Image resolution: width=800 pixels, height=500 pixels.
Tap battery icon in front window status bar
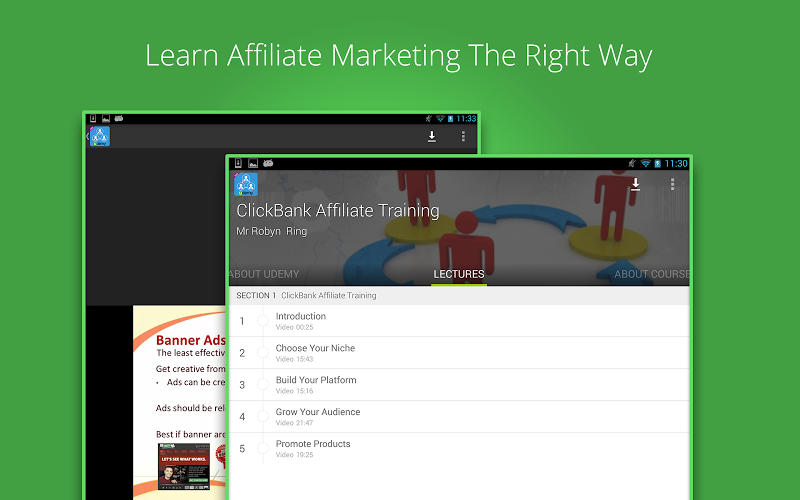click(658, 163)
